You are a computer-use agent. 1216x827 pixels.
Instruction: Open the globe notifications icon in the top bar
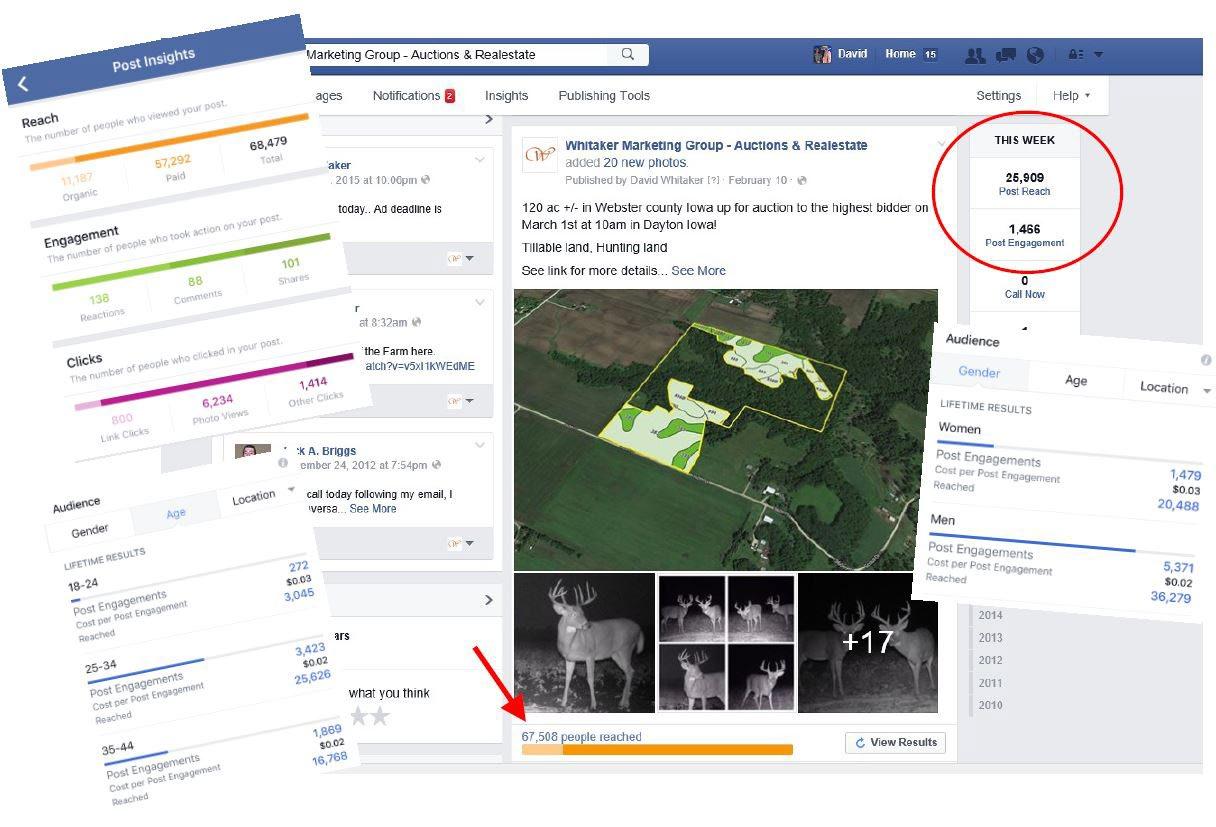[1036, 55]
